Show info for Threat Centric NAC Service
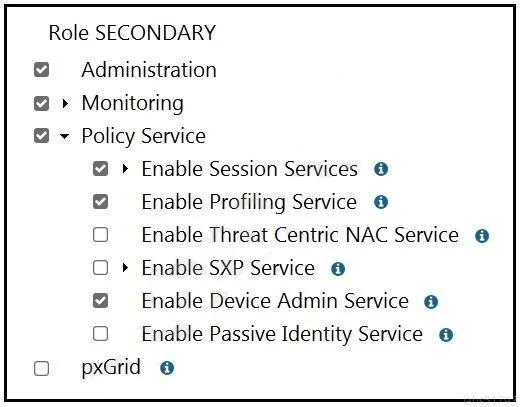Screen dimensions: 520x407 pos(482,236)
